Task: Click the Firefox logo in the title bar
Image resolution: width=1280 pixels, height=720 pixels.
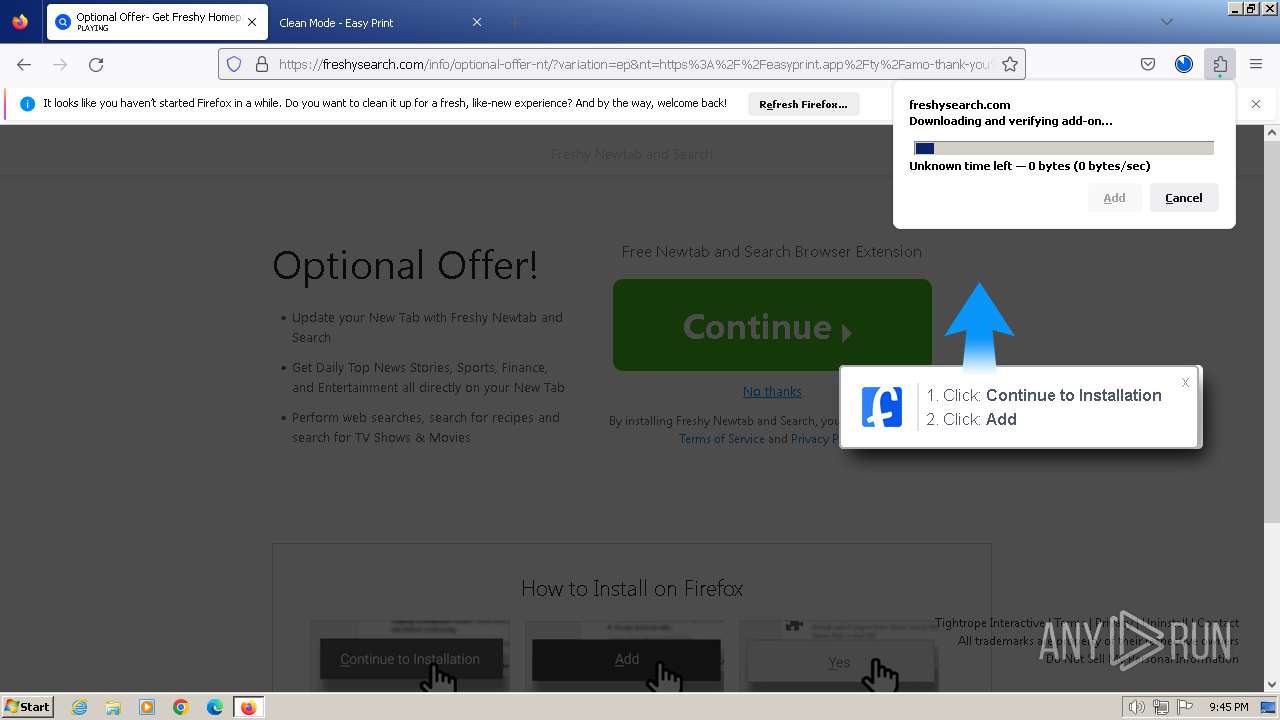Action: coord(20,21)
